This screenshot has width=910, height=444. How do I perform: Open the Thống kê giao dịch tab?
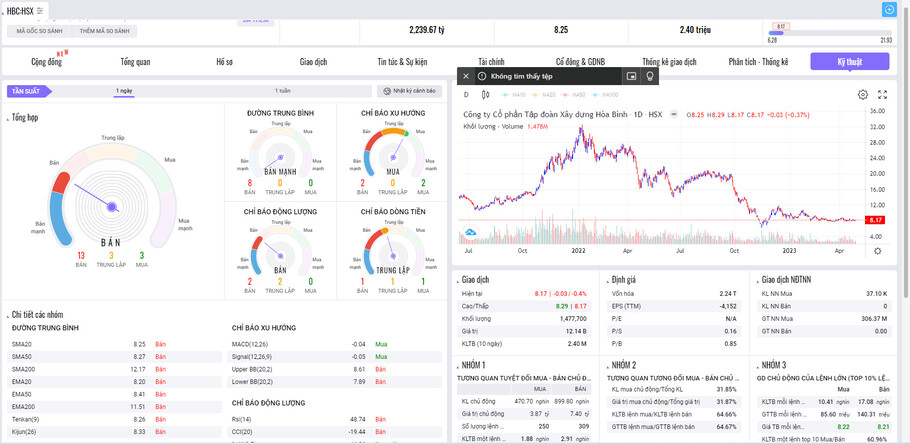point(669,62)
